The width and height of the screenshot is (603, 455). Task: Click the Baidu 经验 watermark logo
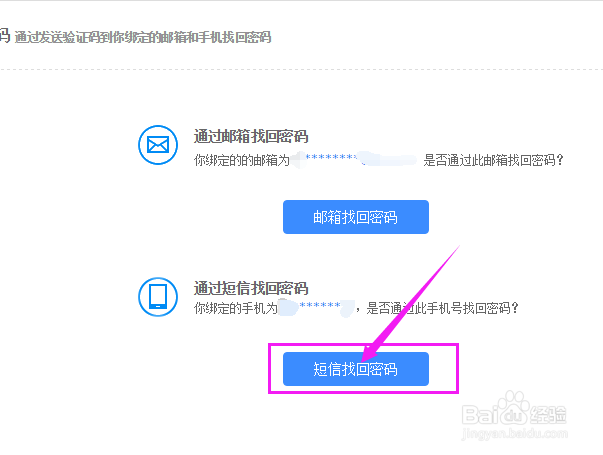514,411
